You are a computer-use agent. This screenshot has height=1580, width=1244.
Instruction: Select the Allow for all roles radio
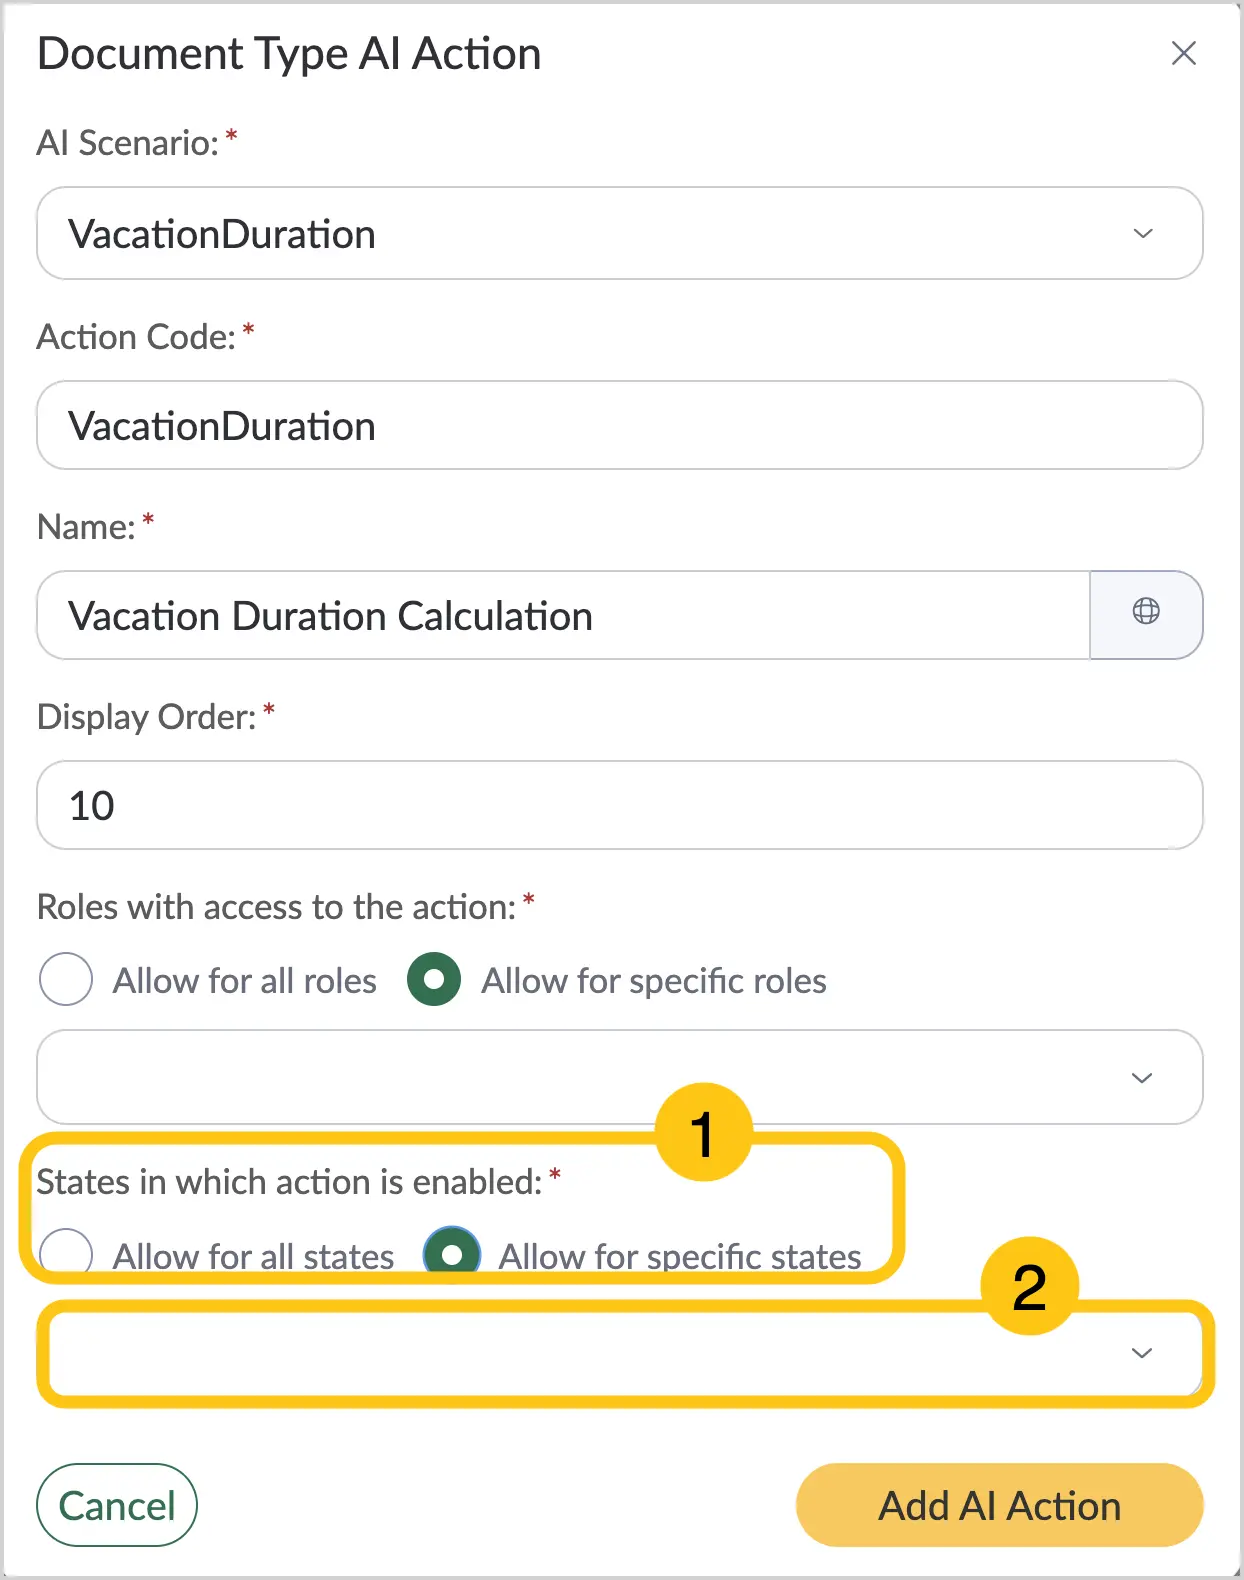(66, 979)
